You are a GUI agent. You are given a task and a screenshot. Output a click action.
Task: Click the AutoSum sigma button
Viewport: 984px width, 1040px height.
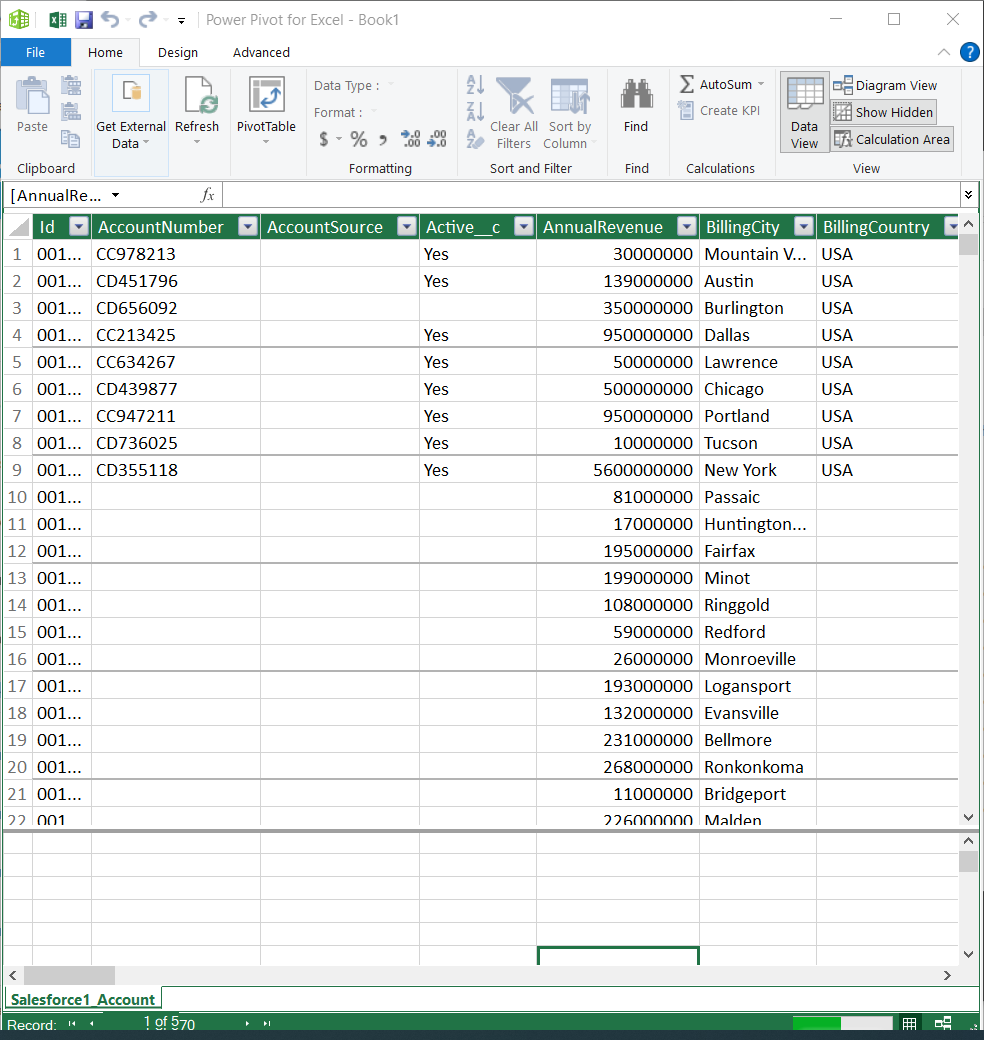coord(721,84)
